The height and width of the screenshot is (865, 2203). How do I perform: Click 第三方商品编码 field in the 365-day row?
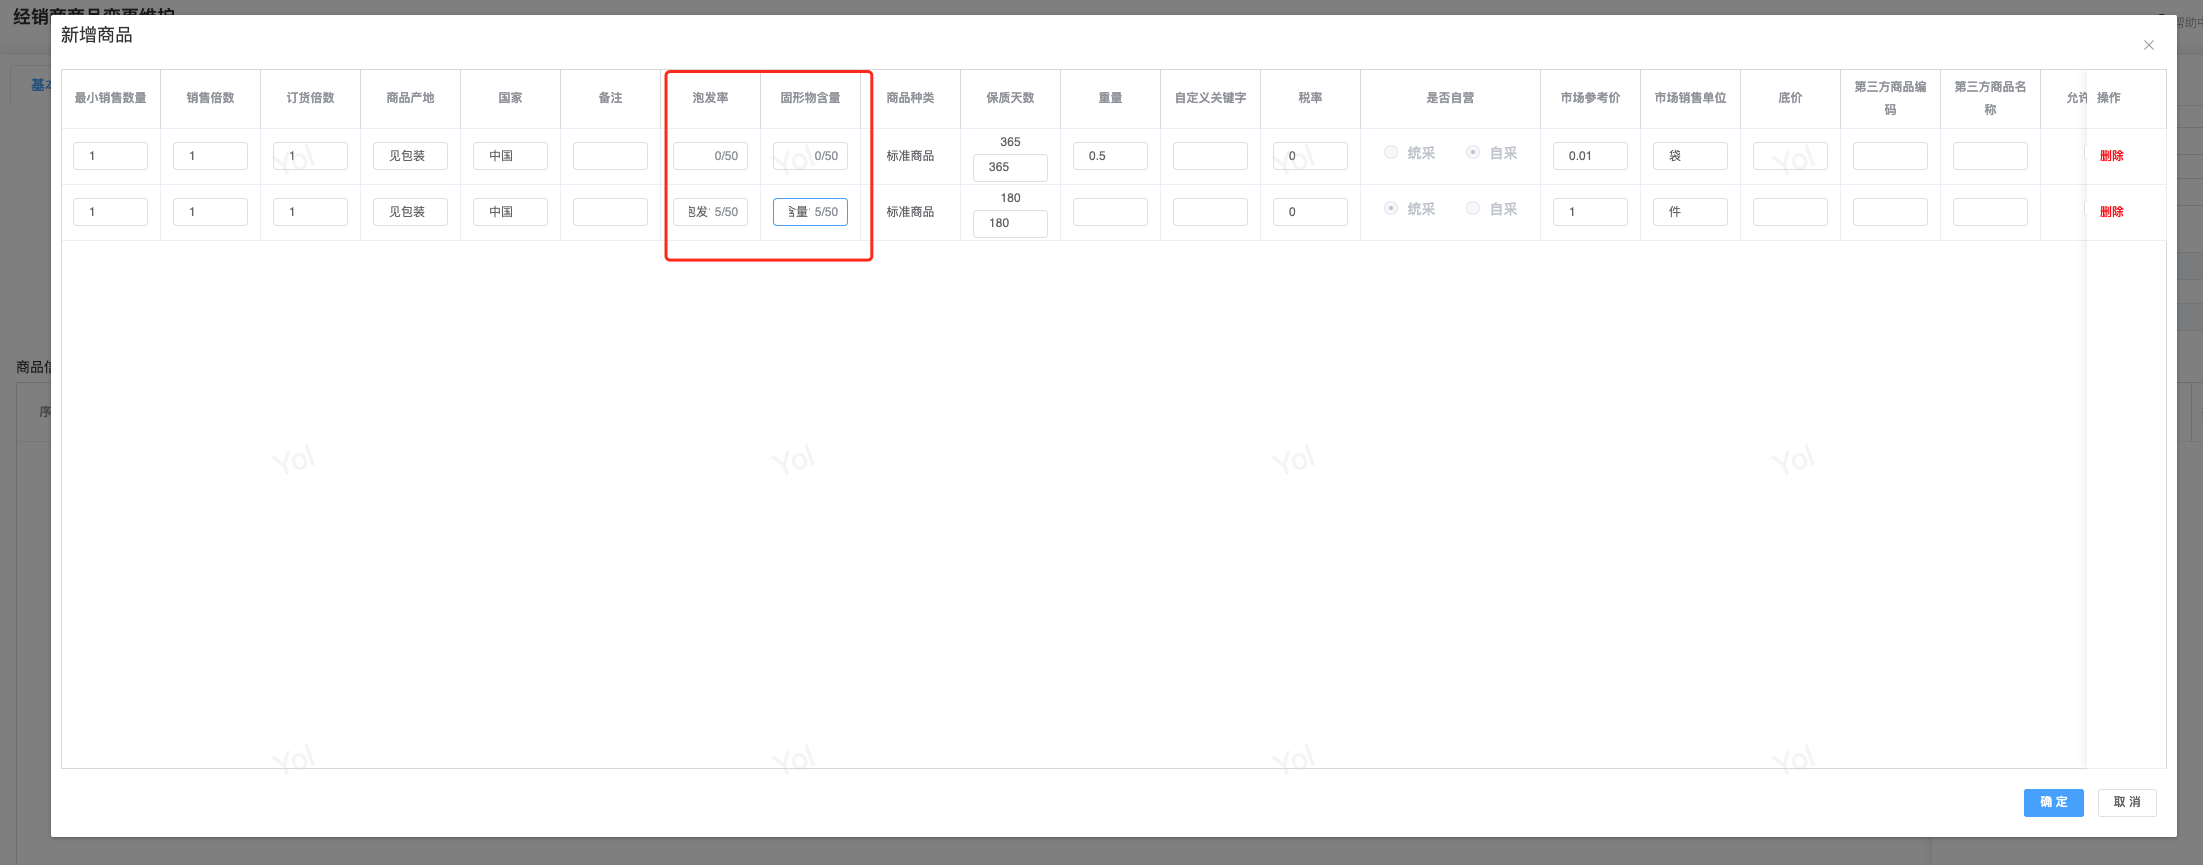[1890, 156]
